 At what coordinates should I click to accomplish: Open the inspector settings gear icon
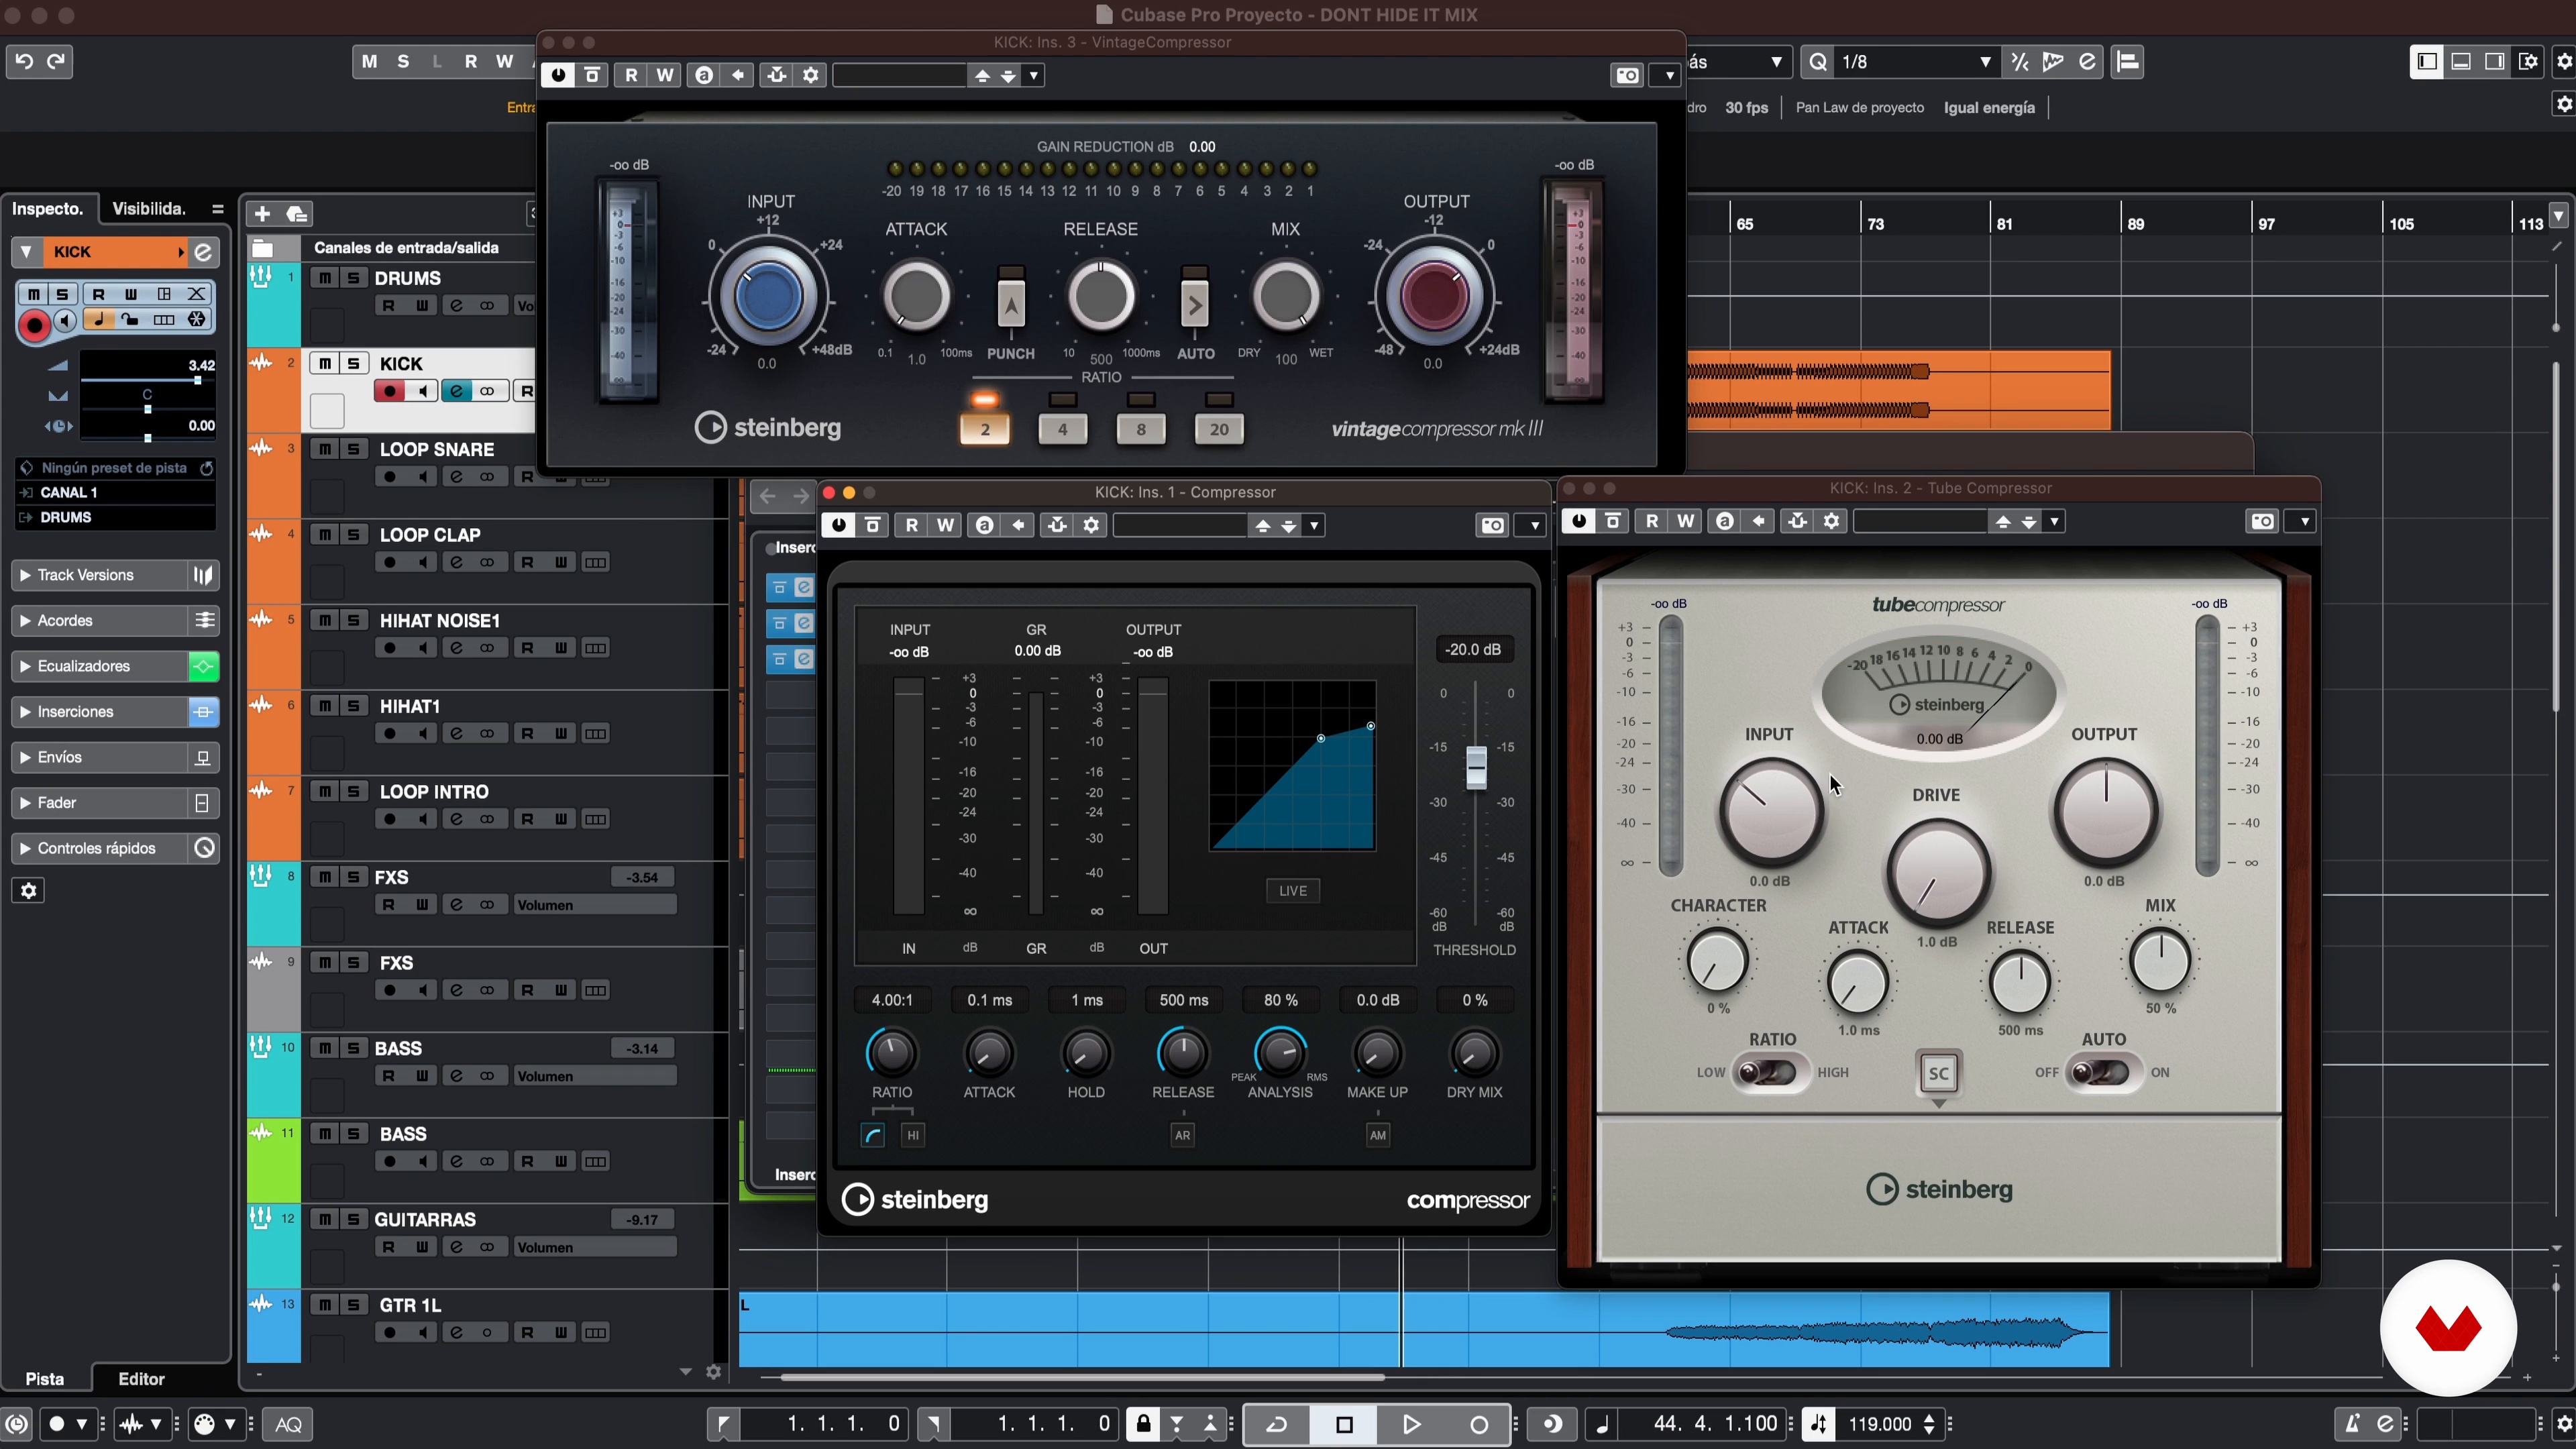point(28,891)
